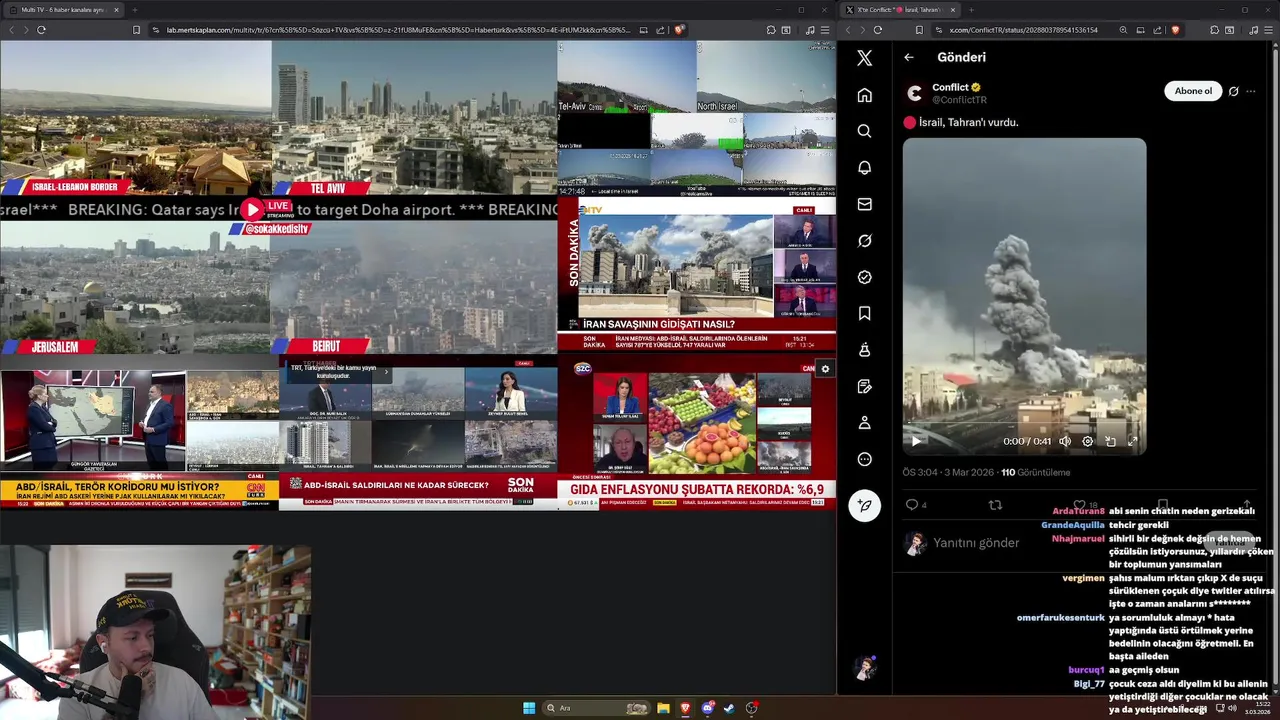Screen dimensions: 1280x720
Task: Open the zoom magnifier icon in the X address bar
Action: [x=1123, y=30]
